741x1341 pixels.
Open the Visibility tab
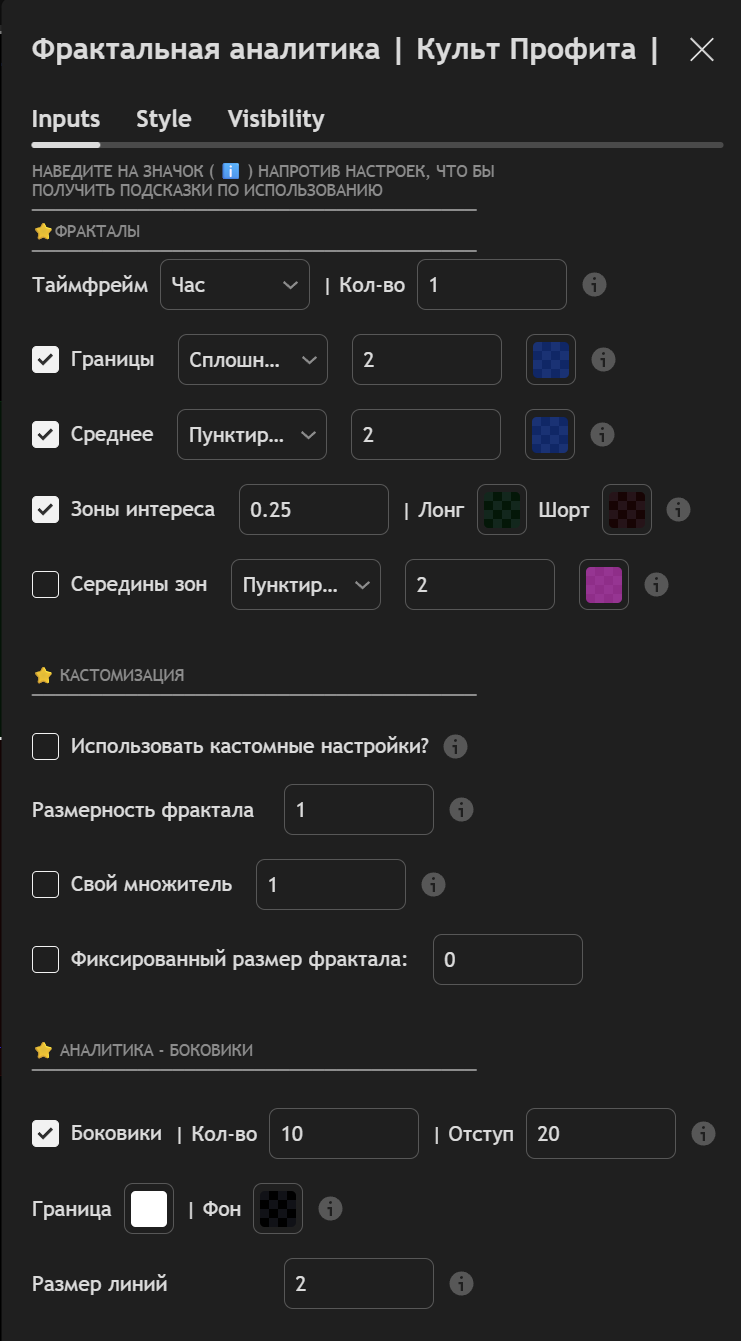pyautogui.click(x=276, y=119)
